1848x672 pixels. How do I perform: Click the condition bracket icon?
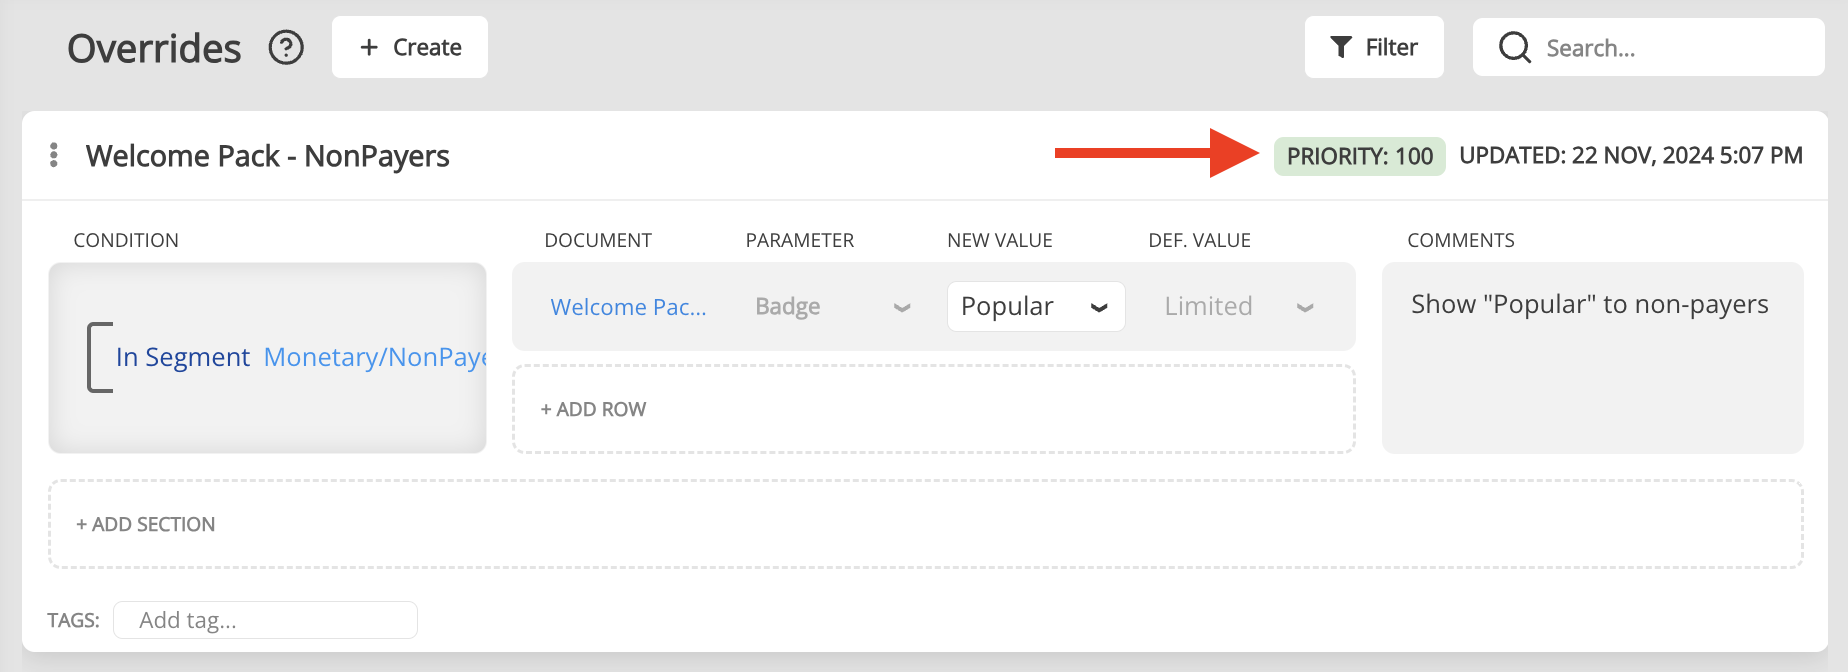[x=99, y=357]
